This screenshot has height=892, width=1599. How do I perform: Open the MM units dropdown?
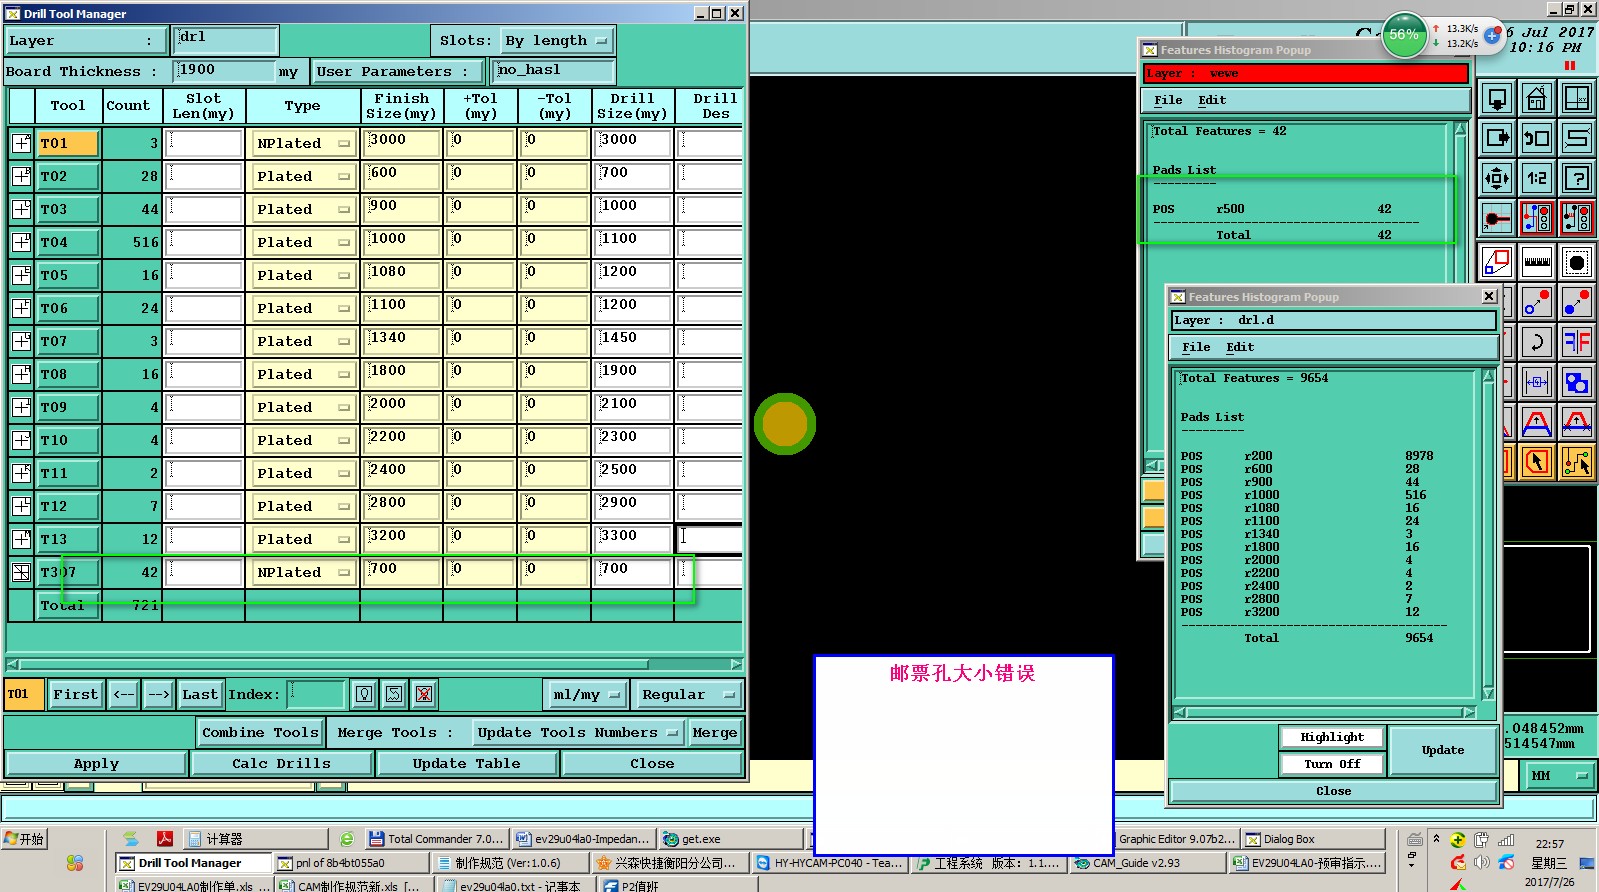tap(1558, 776)
